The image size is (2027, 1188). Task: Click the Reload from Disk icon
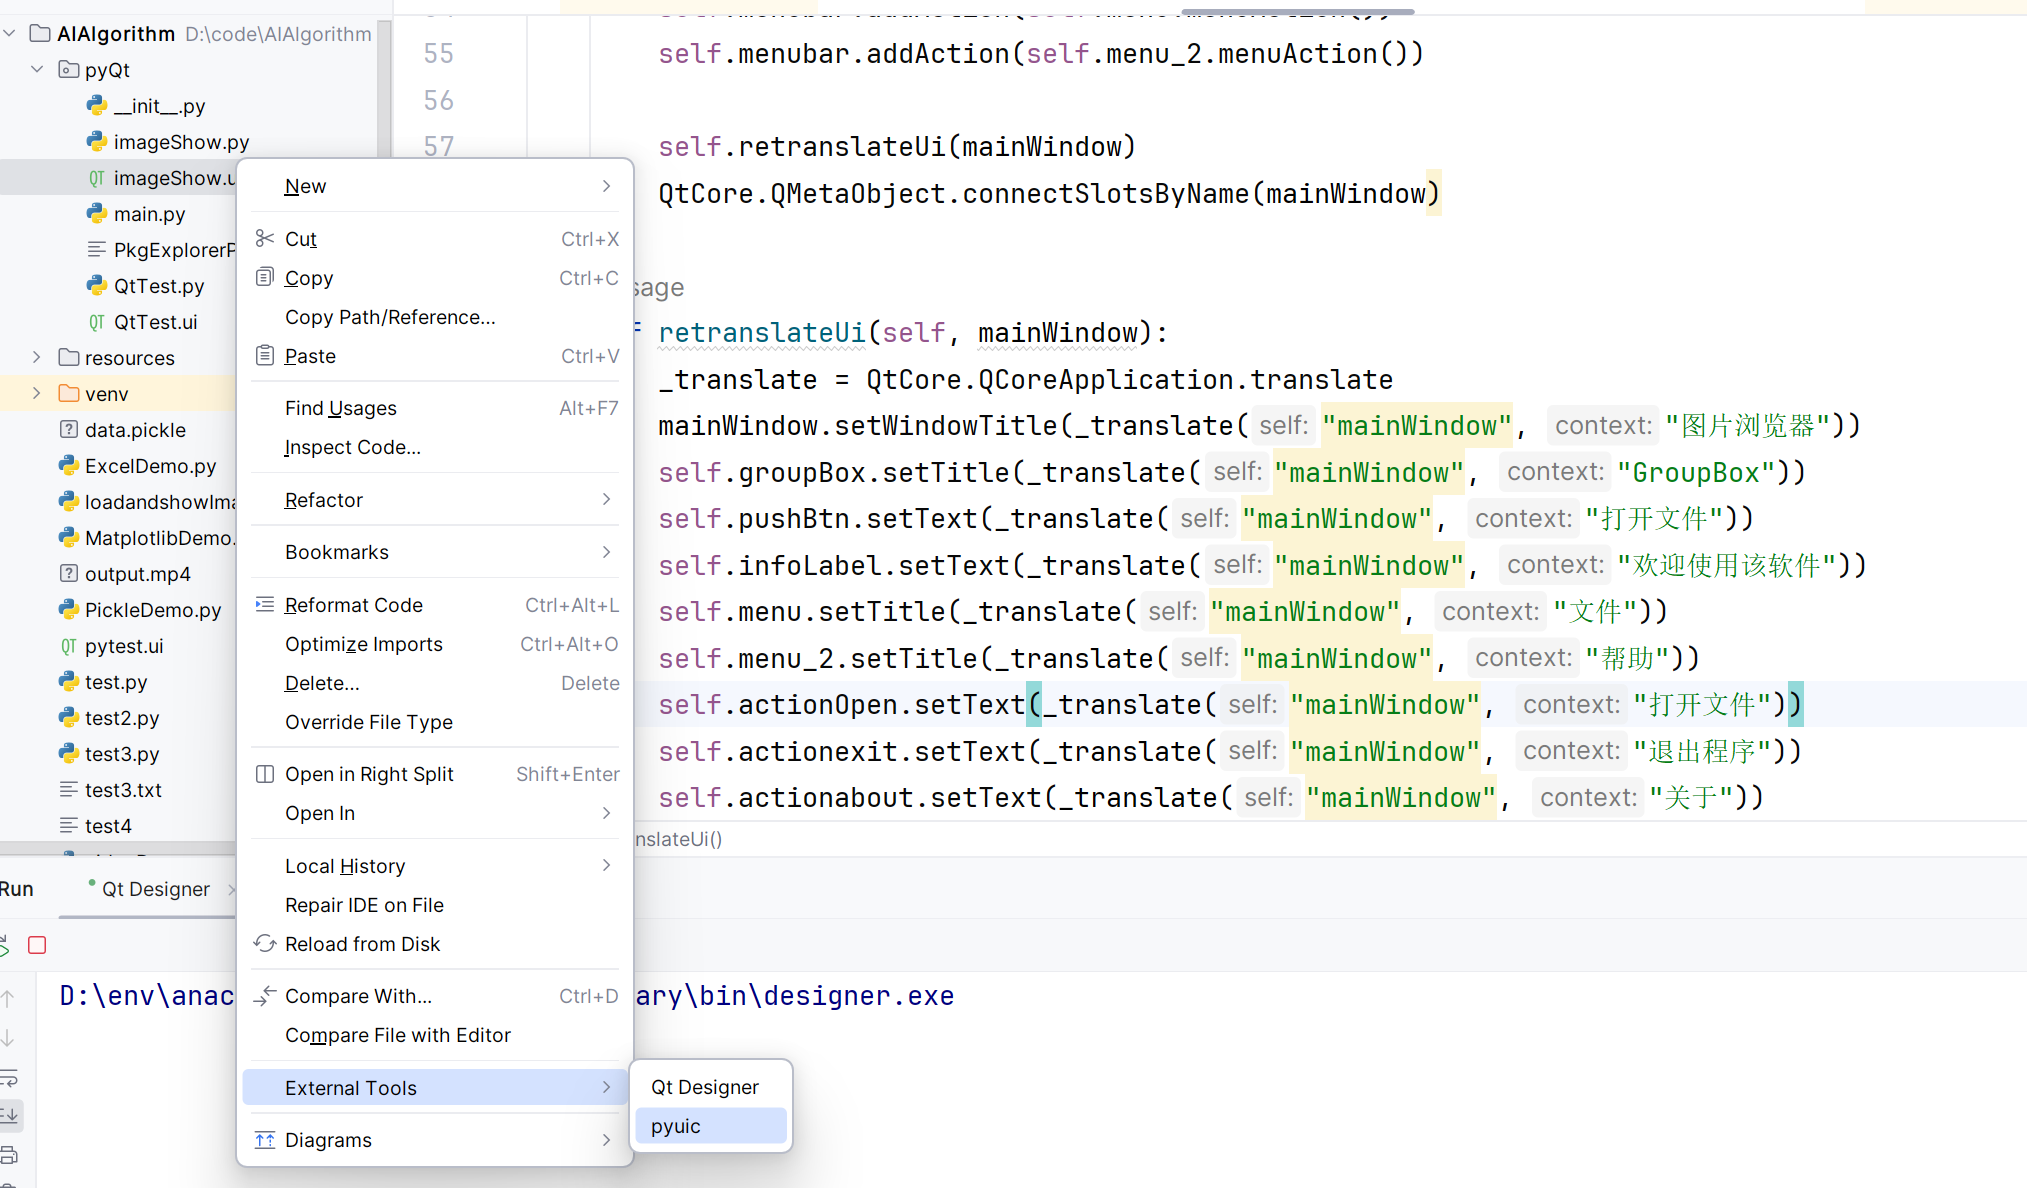point(264,943)
